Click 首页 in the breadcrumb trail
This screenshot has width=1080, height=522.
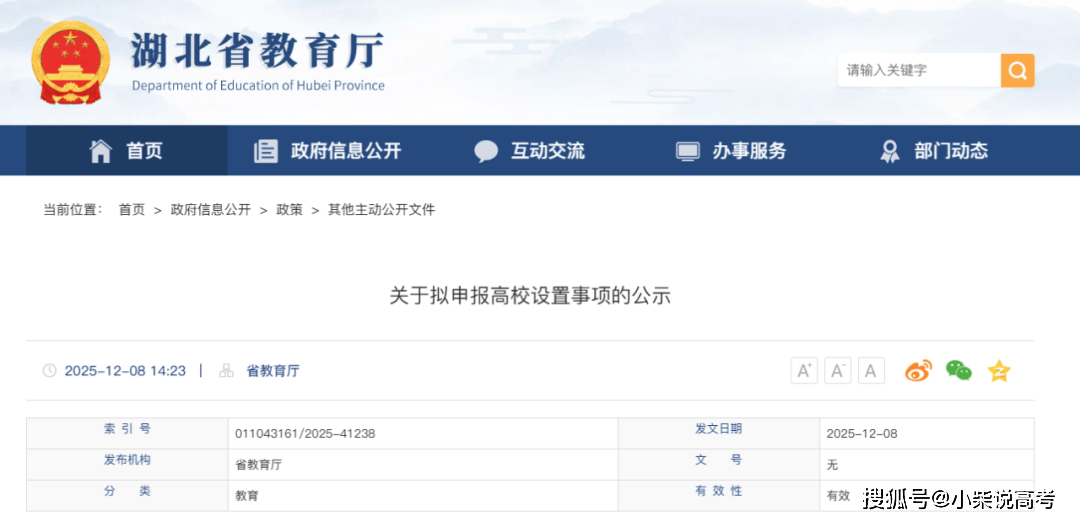click(132, 210)
